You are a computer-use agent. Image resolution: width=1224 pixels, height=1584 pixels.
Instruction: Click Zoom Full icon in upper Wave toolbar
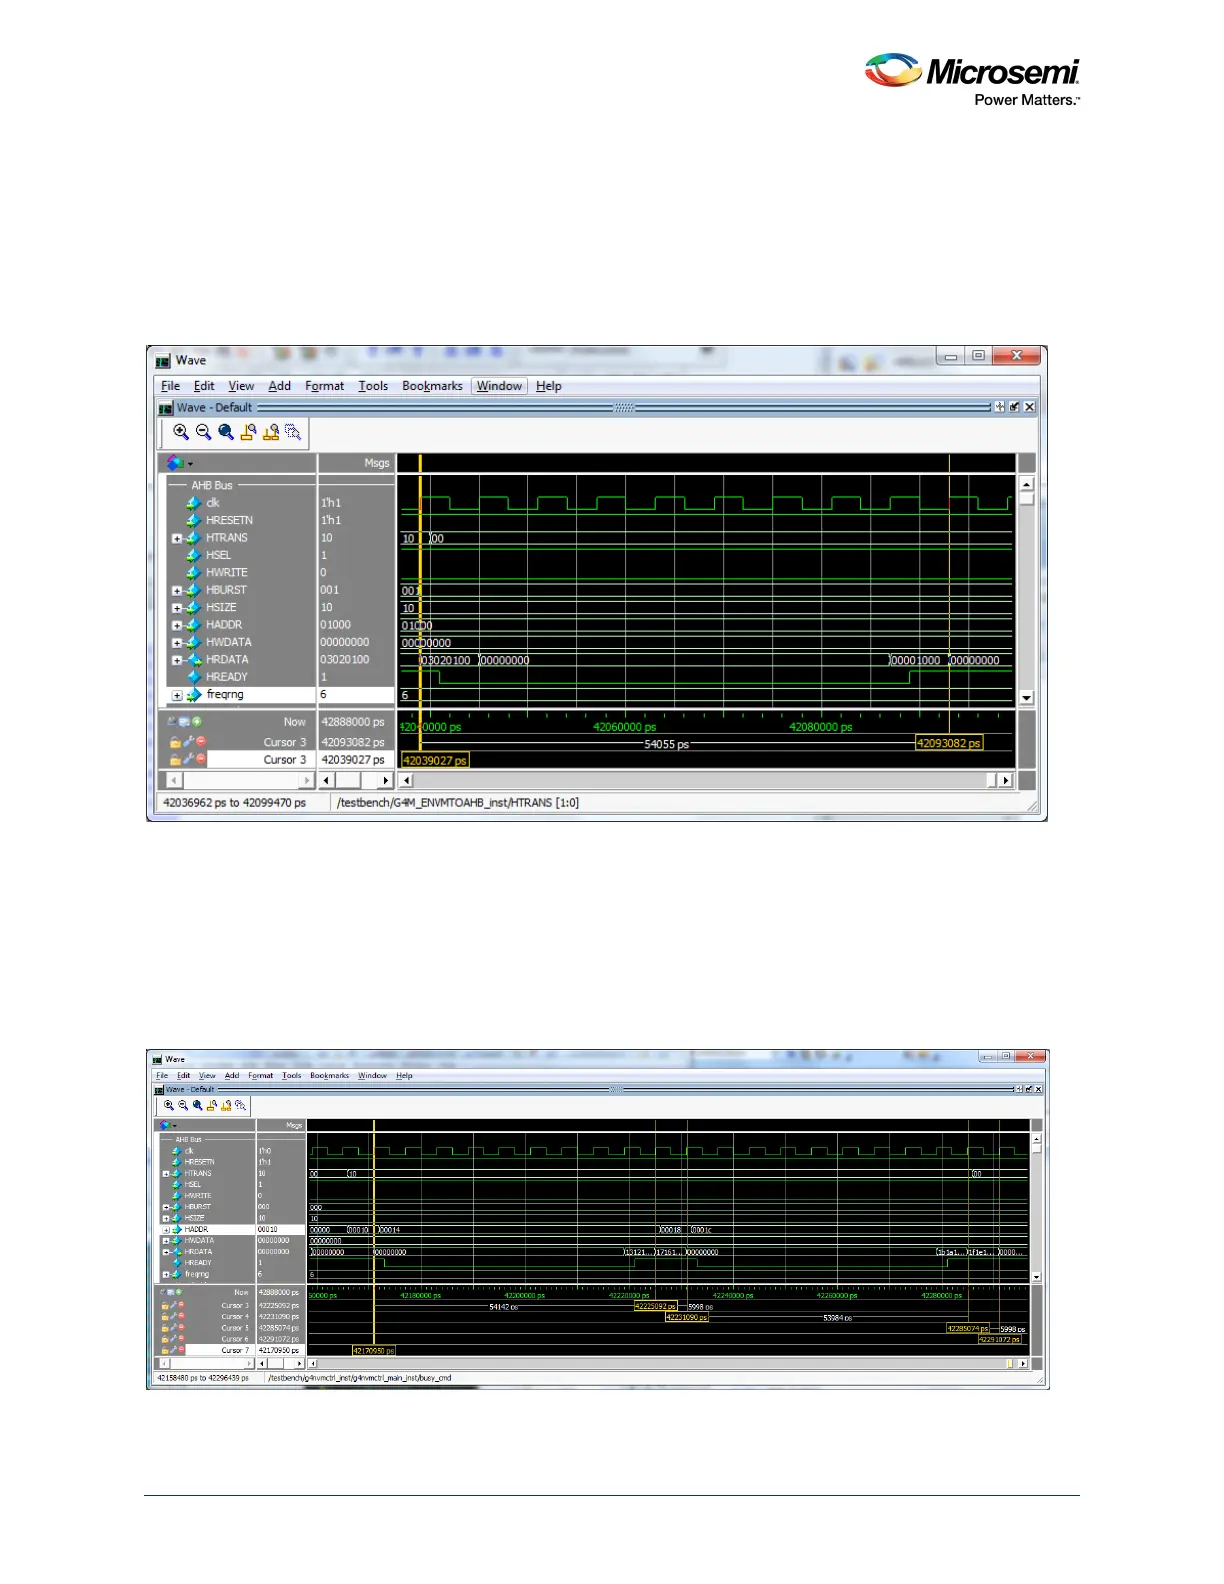point(226,432)
